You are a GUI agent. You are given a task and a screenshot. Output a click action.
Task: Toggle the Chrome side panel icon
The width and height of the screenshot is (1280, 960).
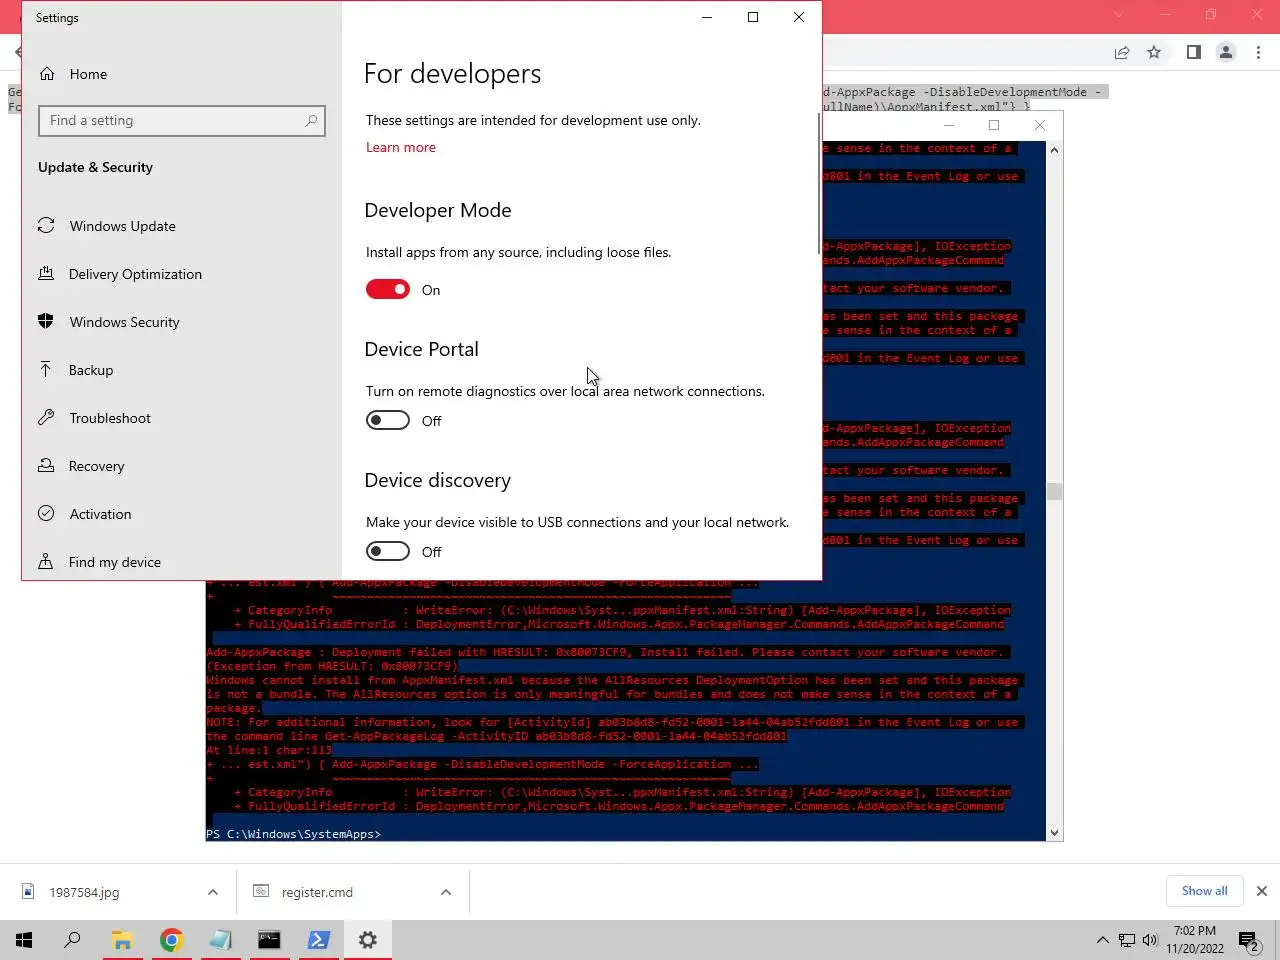1193,52
